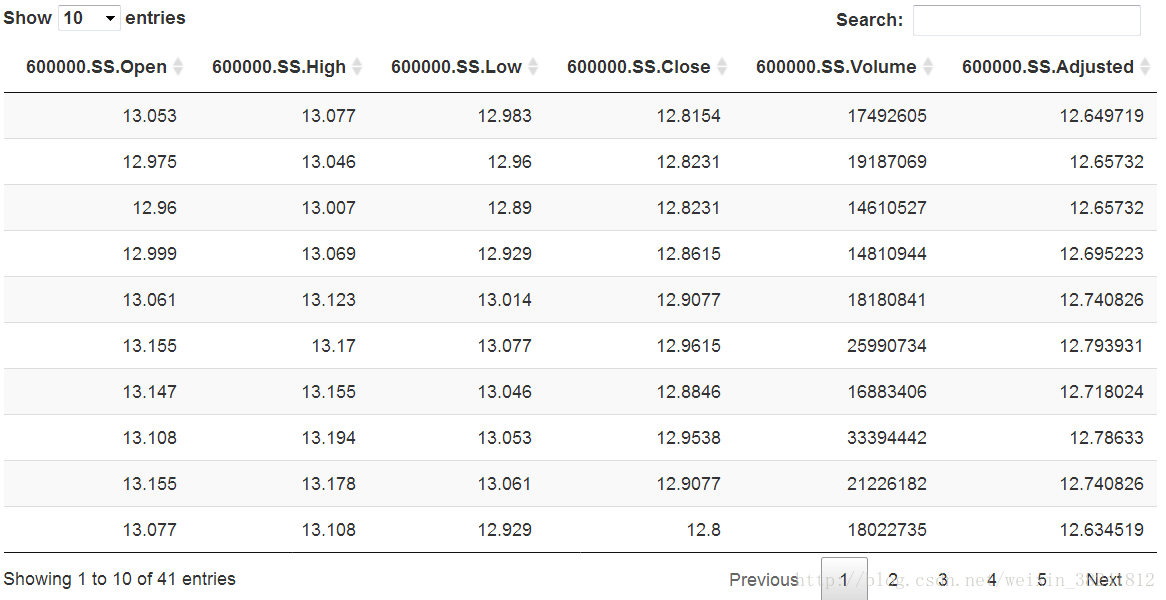Image resolution: width=1166 pixels, height=600 pixels.
Task: Click High value 13.108
Action: [x=329, y=531]
